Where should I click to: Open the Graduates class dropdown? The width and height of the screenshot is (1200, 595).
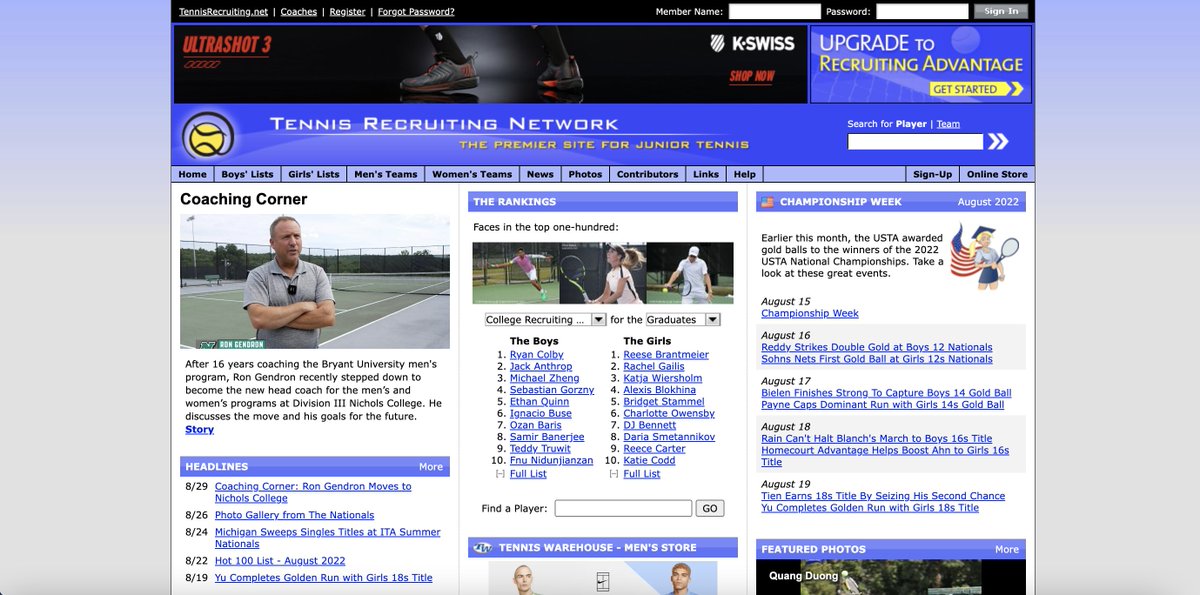pyautogui.click(x=683, y=320)
